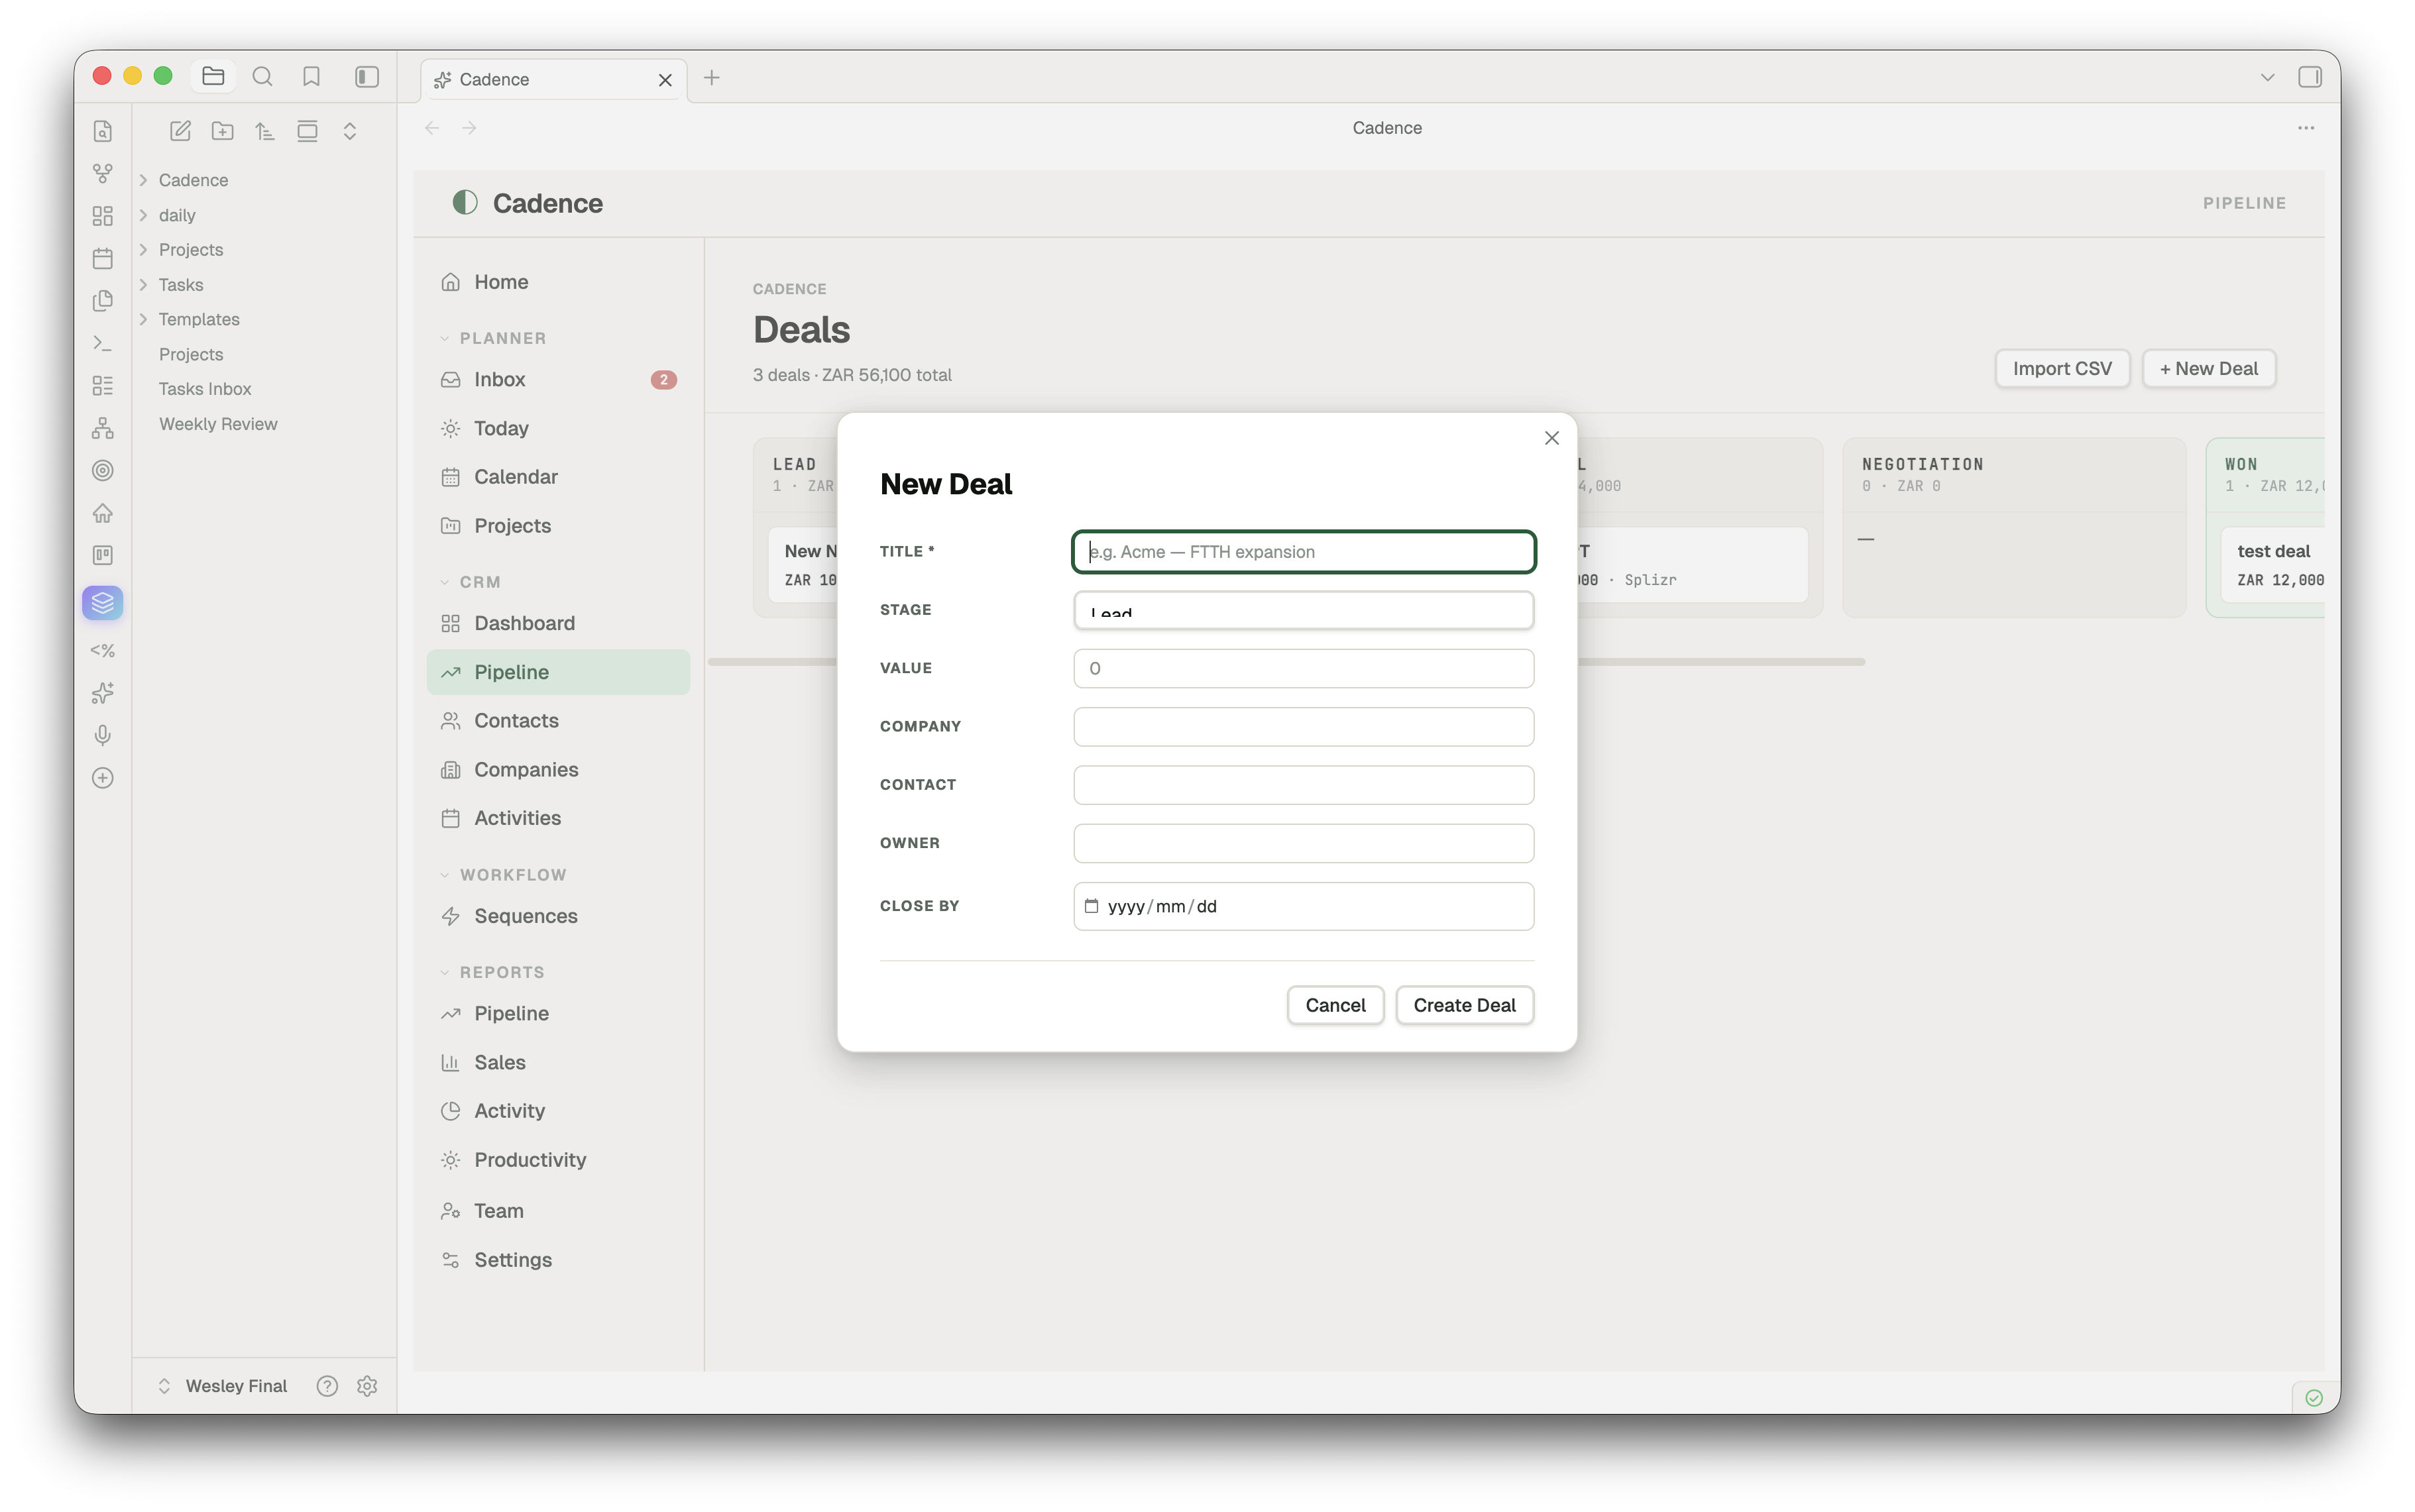The width and height of the screenshot is (2415, 1512).
Task: Open the bookmarks panel icon
Action: [311, 76]
